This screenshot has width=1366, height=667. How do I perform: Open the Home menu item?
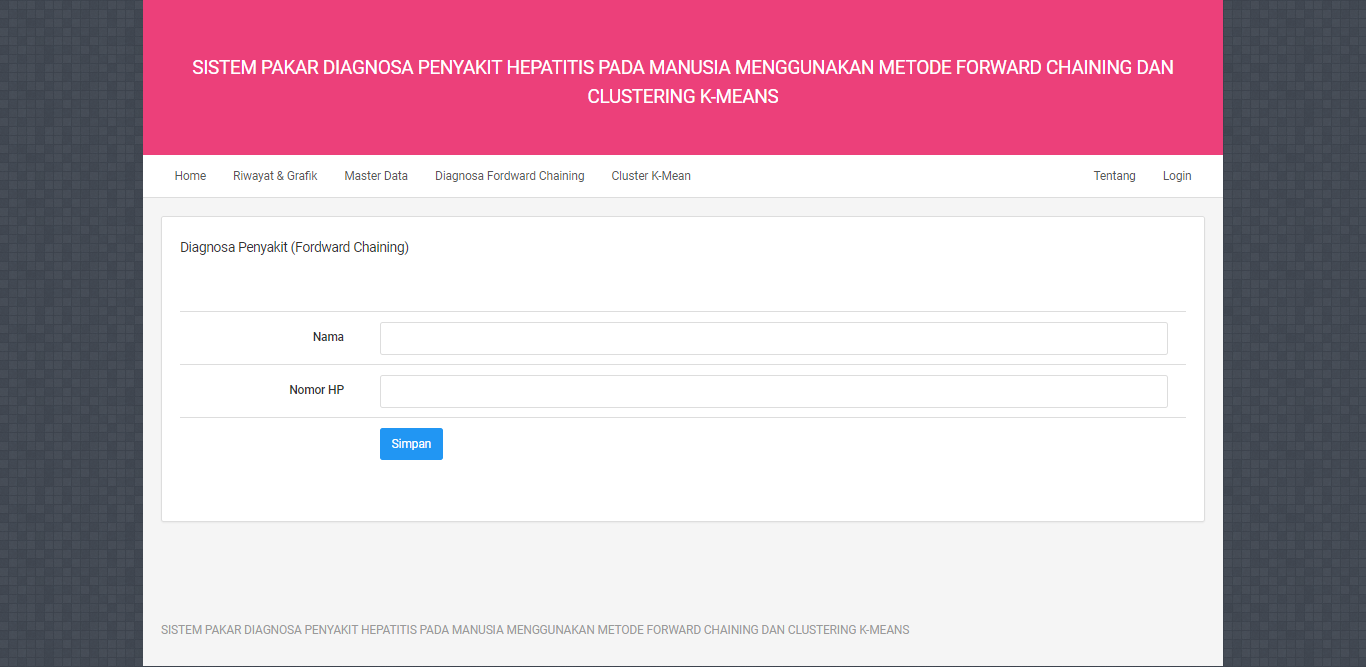pyautogui.click(x=190, y=176)
